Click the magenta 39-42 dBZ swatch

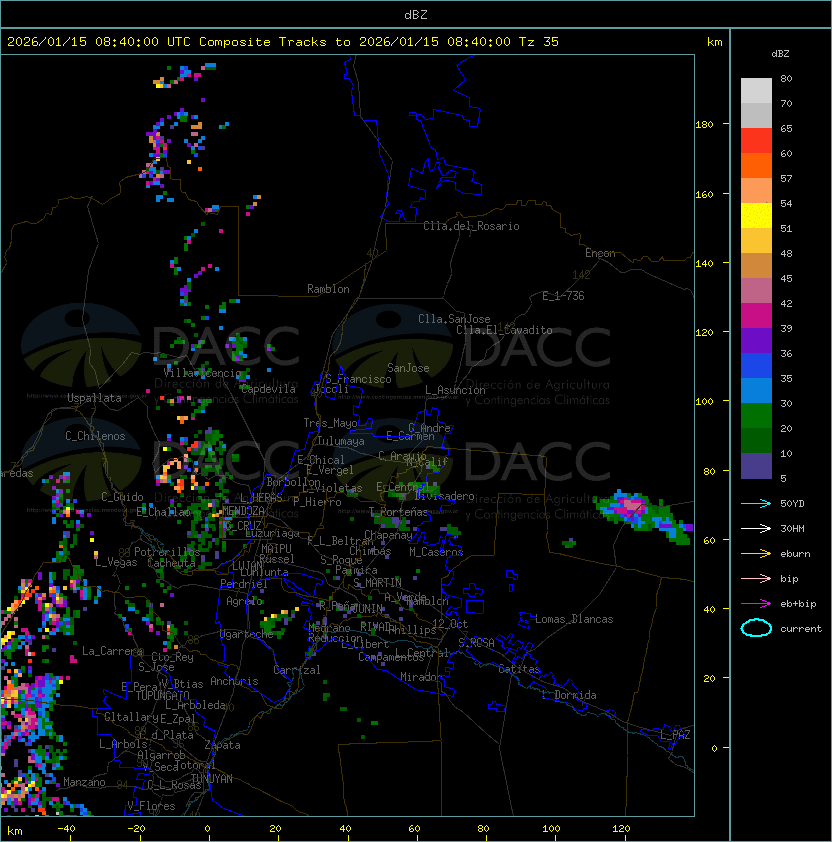click(x=756, y=315)
